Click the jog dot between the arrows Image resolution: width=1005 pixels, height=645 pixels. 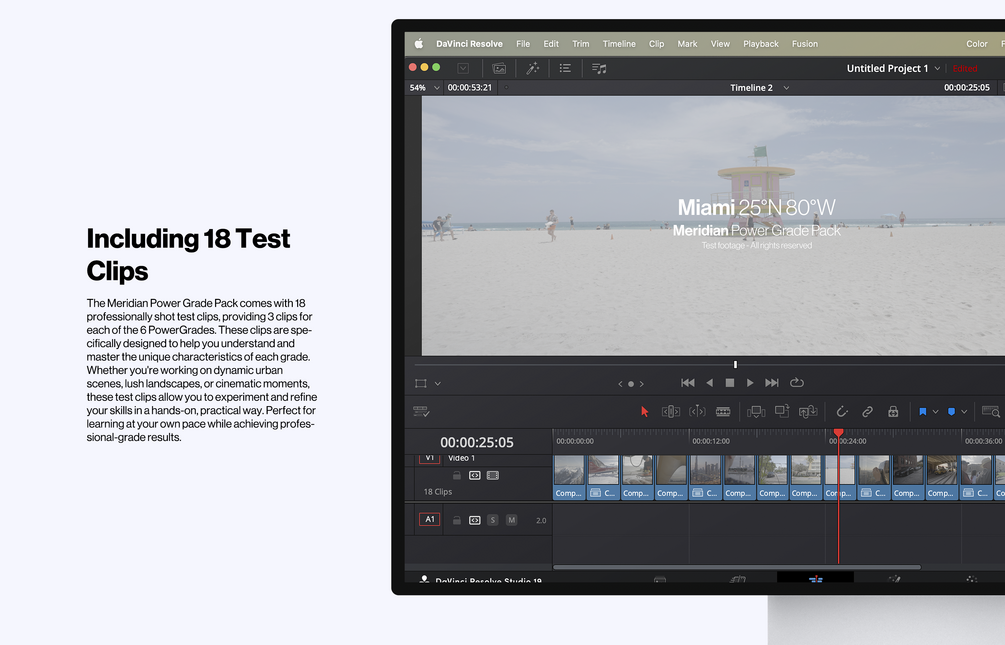pyautogui.click(x=631, y=384)
